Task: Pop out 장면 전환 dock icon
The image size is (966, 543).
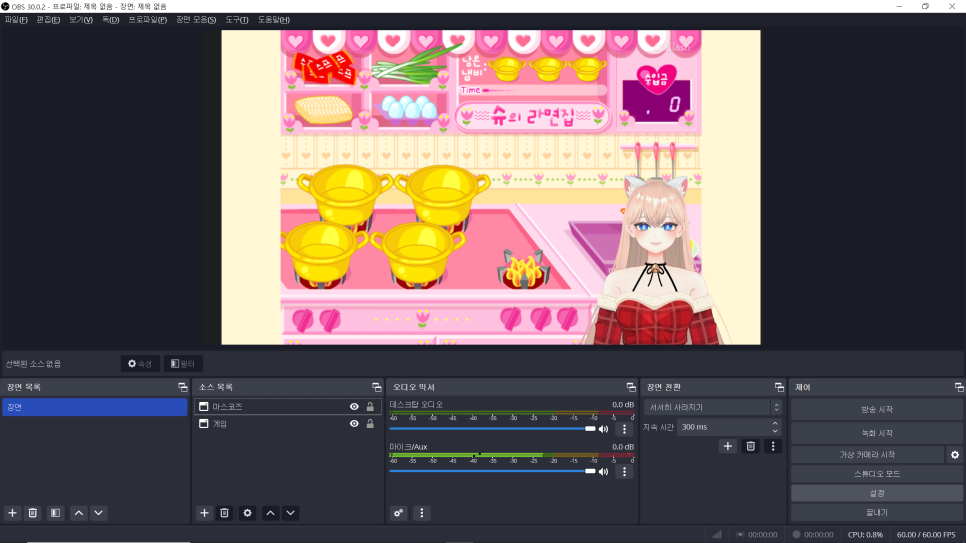Action: click(x=779, y=387)
